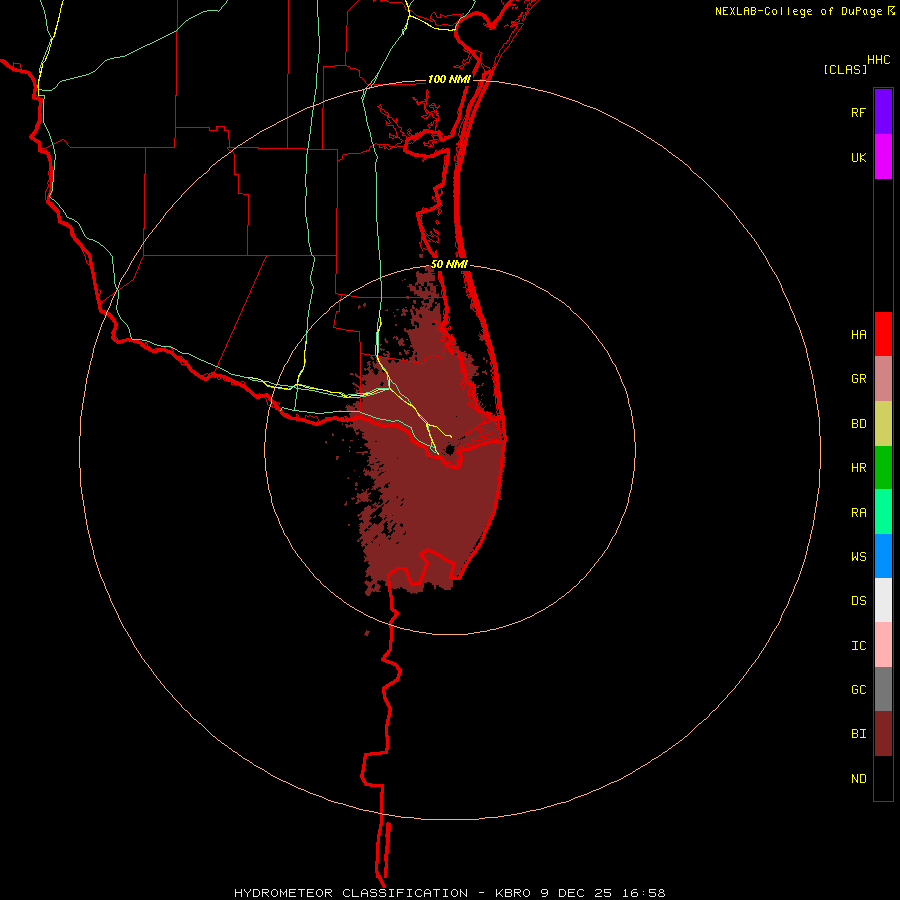
Task: Click the DS legend label
Action: 858,601
